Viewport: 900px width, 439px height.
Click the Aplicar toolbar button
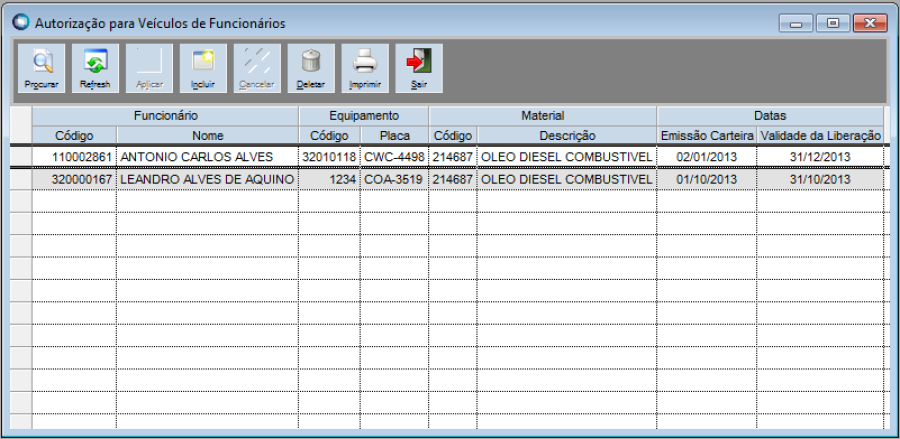coord(149,68)
